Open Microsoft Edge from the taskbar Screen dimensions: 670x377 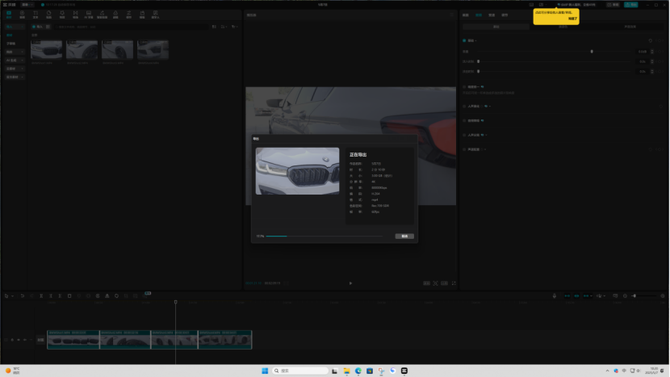(x=358, y=371)
